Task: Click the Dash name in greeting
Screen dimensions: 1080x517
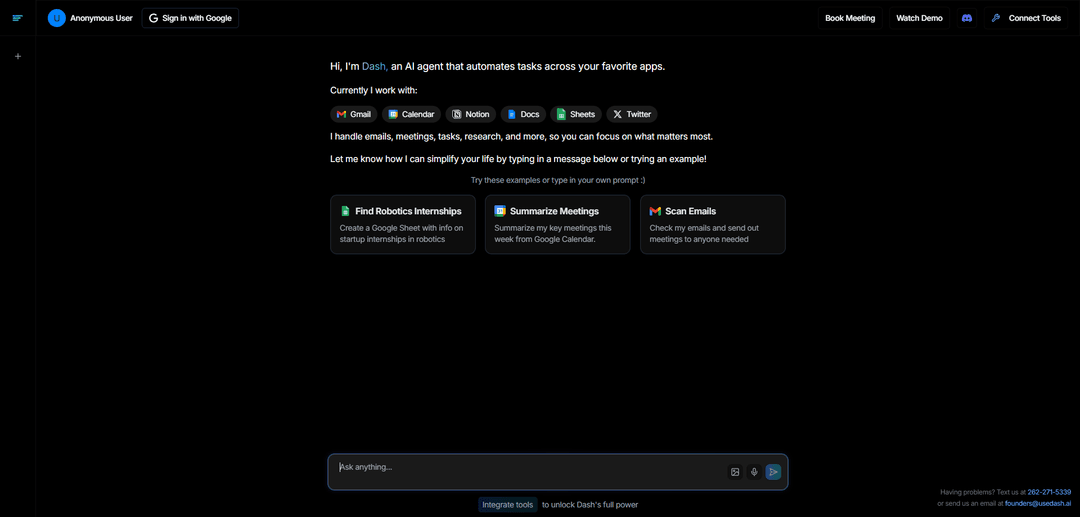Action: point(375,67)
